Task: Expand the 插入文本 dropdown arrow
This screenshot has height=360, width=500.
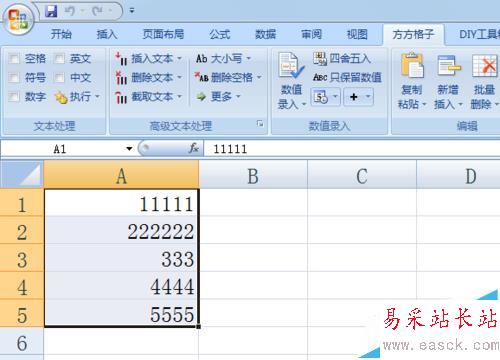Action: 179,59
